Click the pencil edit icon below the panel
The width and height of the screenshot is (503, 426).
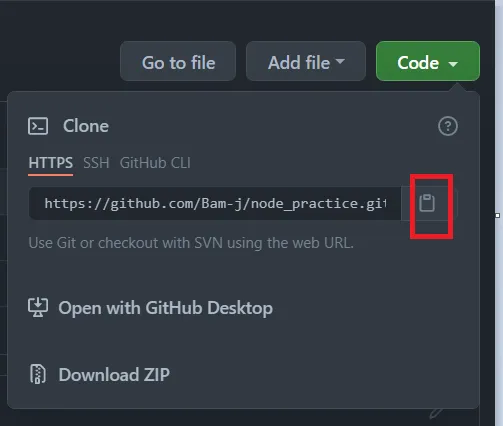[x=436, y=413]
